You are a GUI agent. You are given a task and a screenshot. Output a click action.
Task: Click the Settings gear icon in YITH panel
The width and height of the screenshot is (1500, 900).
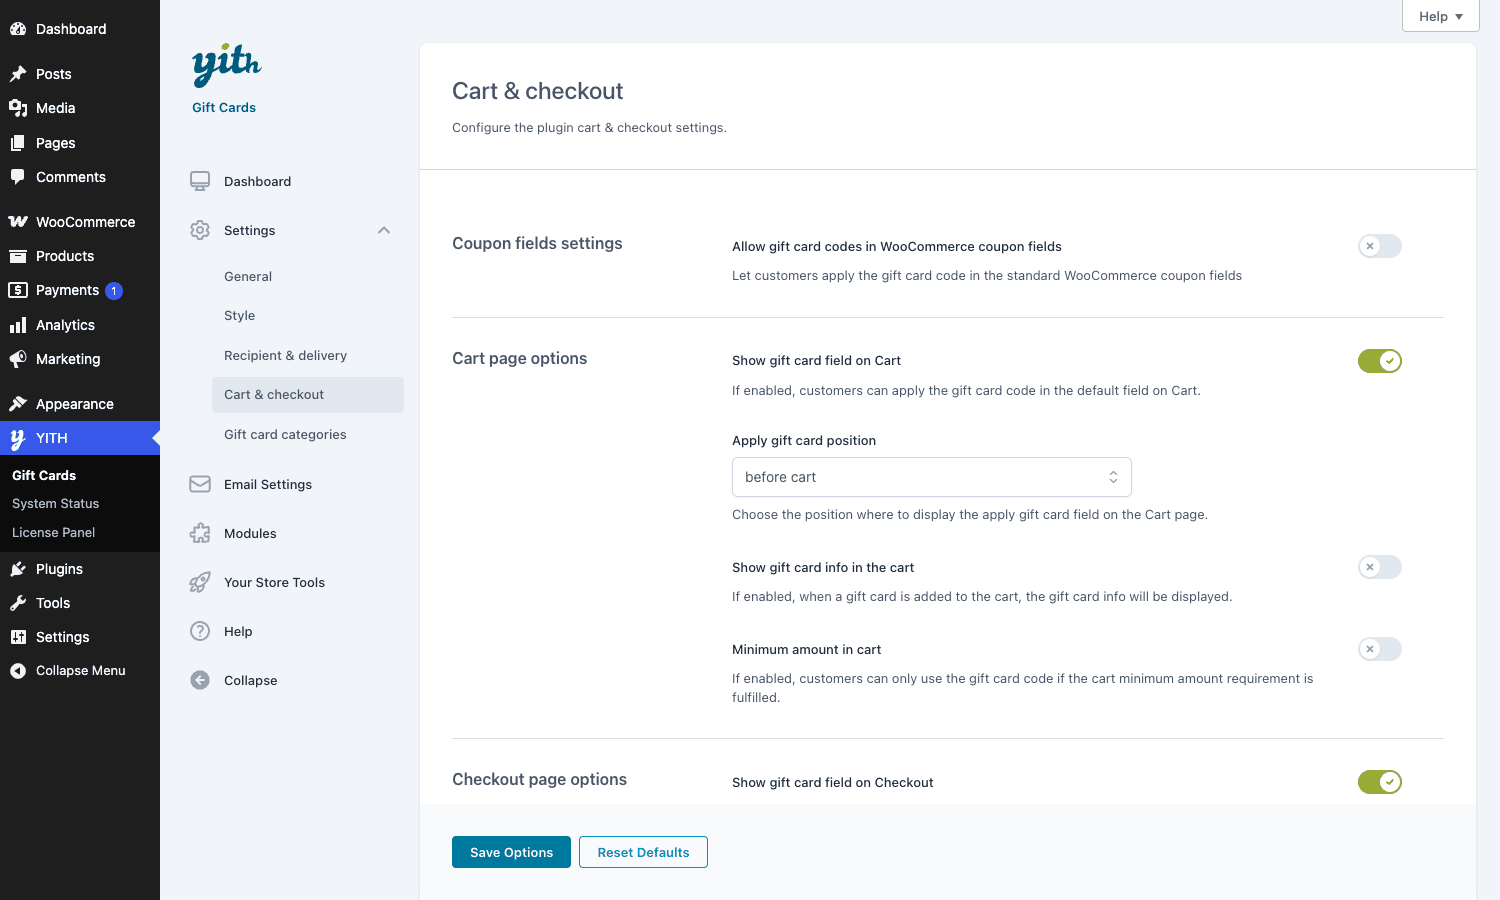[x=200, y=230]
